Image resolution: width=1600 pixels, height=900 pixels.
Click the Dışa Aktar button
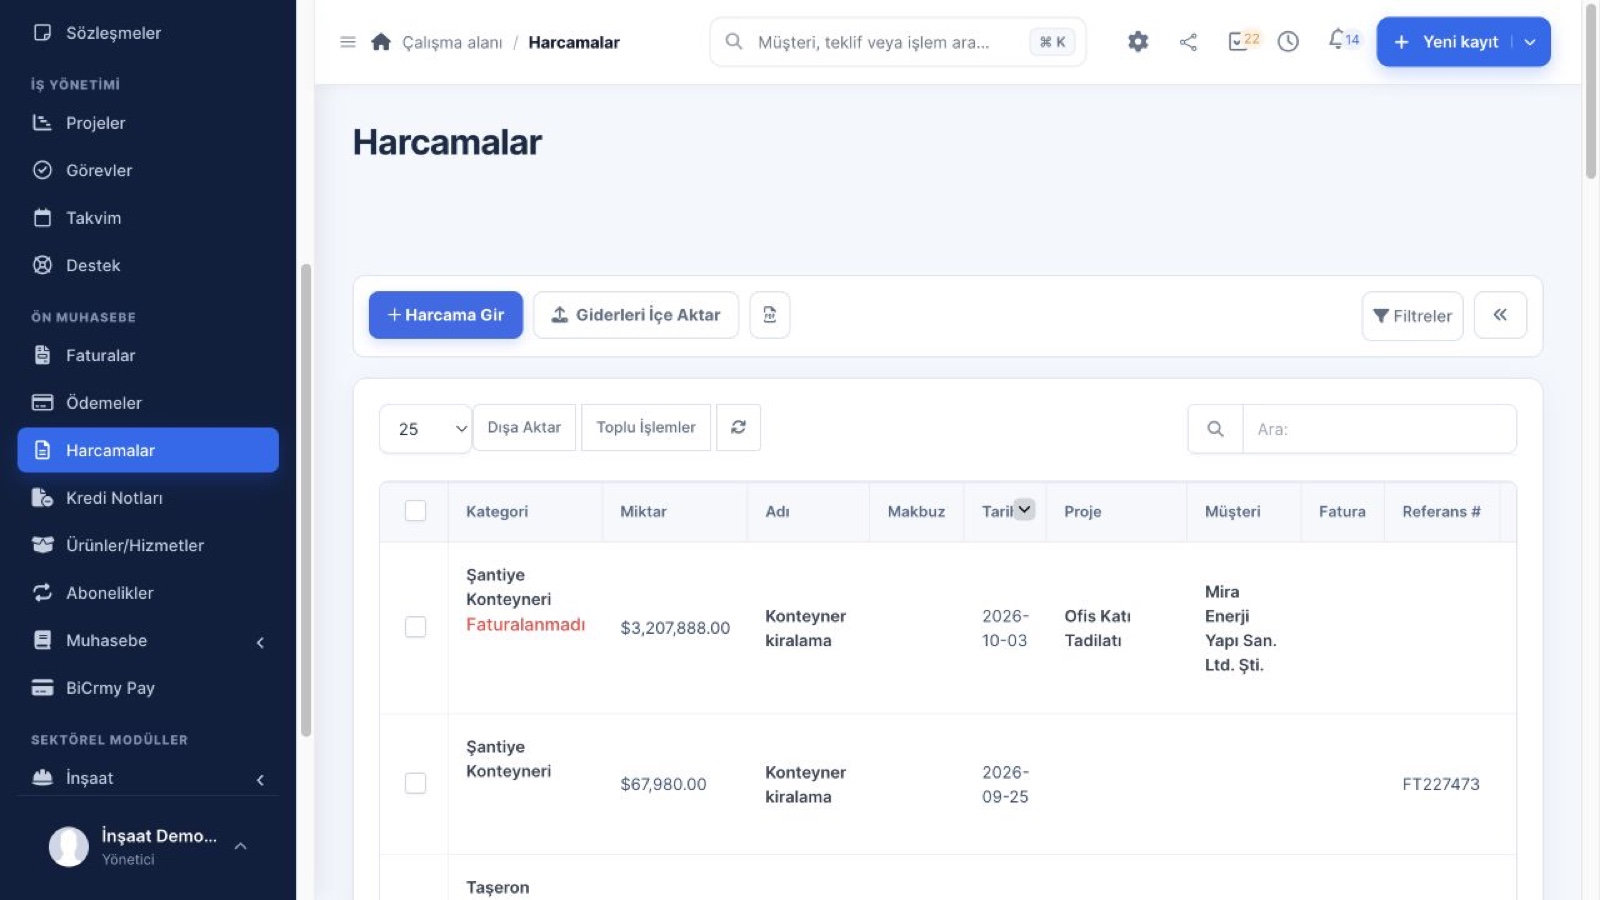coord(524,427)
